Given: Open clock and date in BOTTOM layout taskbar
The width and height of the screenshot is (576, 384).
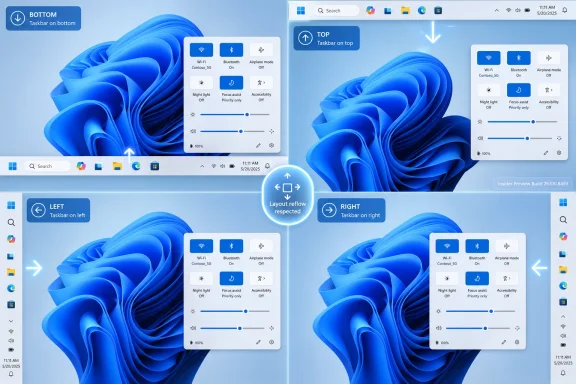Looking at the screenshot, I should point(250,166).
